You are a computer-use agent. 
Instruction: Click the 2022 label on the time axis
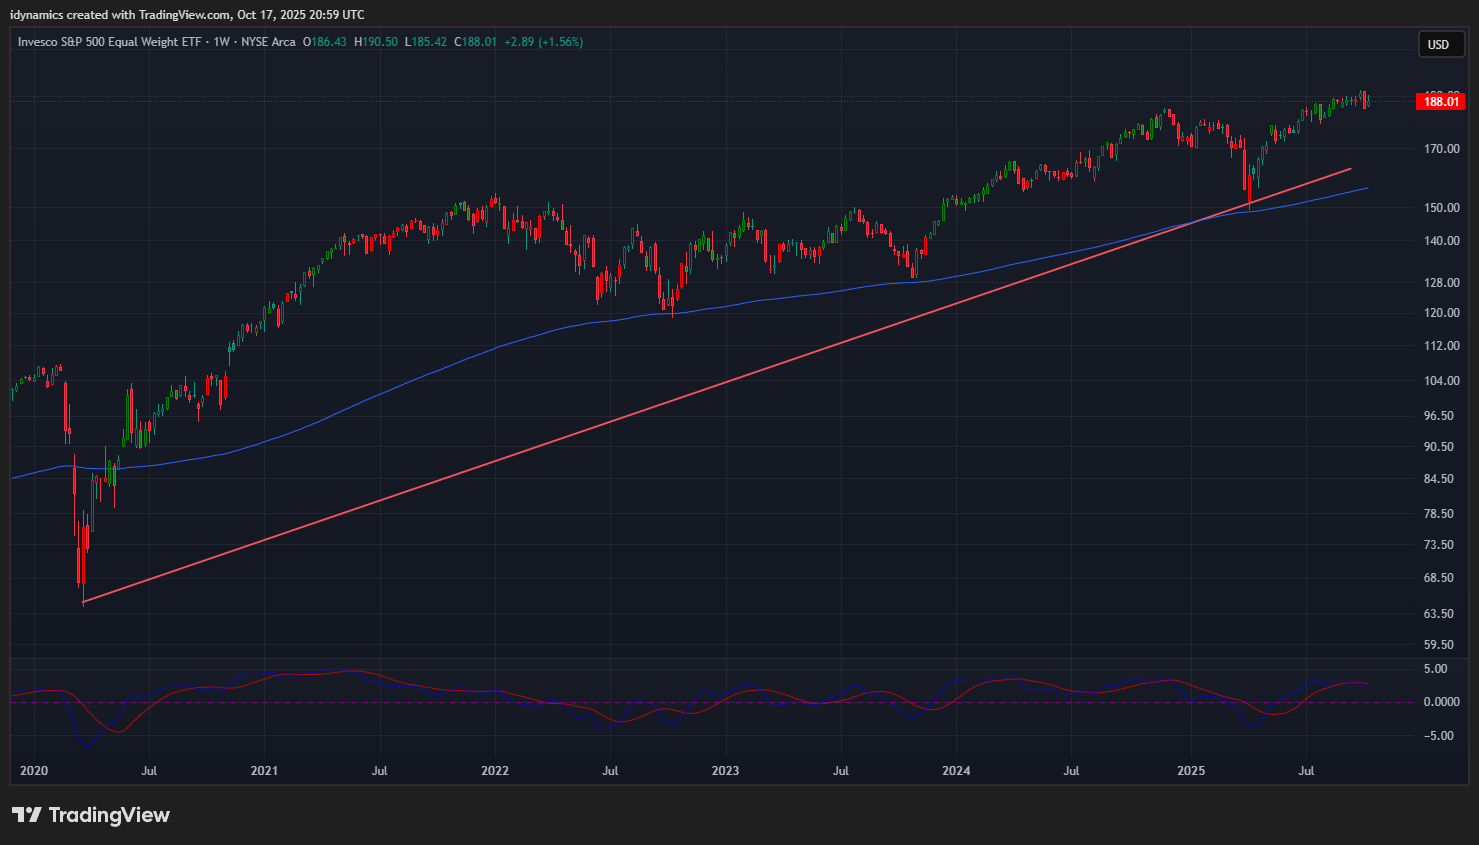[495, 771]
